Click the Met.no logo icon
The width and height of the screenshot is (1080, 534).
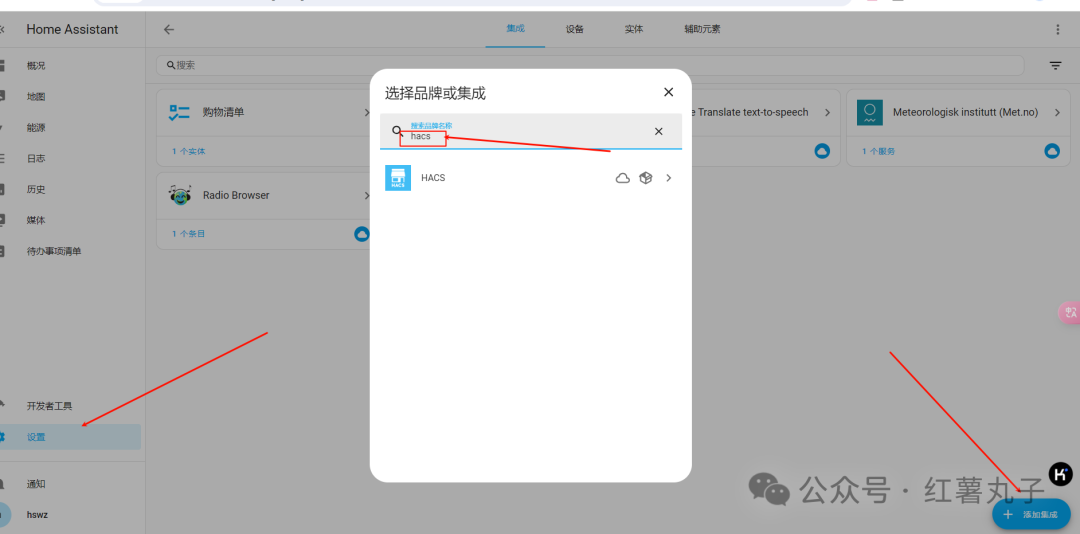870,112
